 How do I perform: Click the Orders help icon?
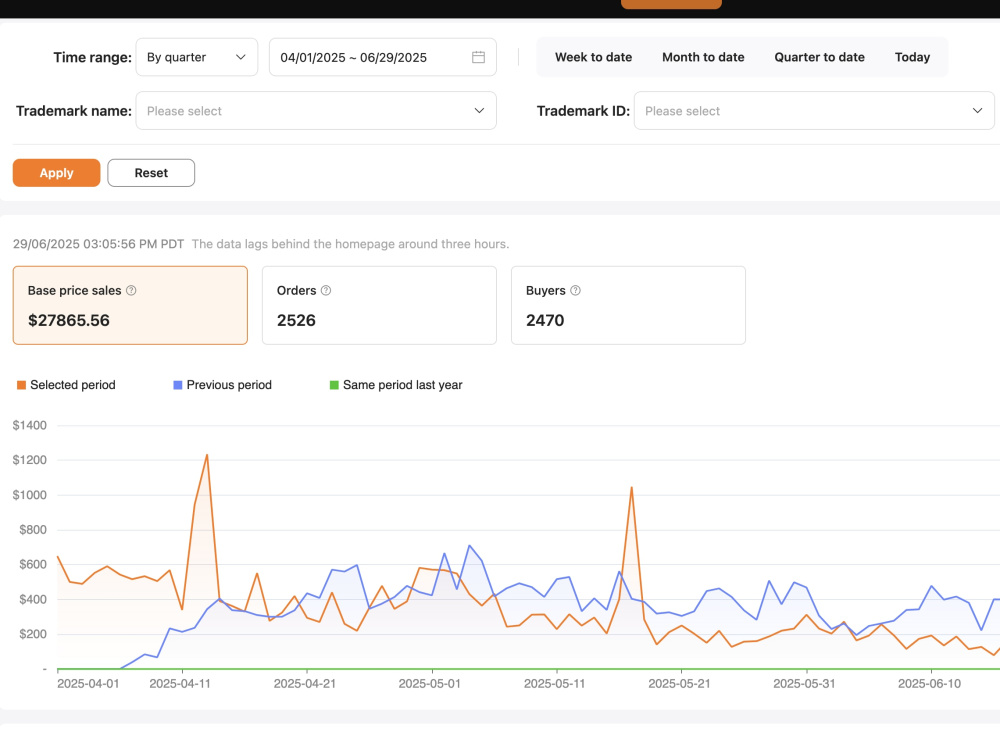click(326, 290)
